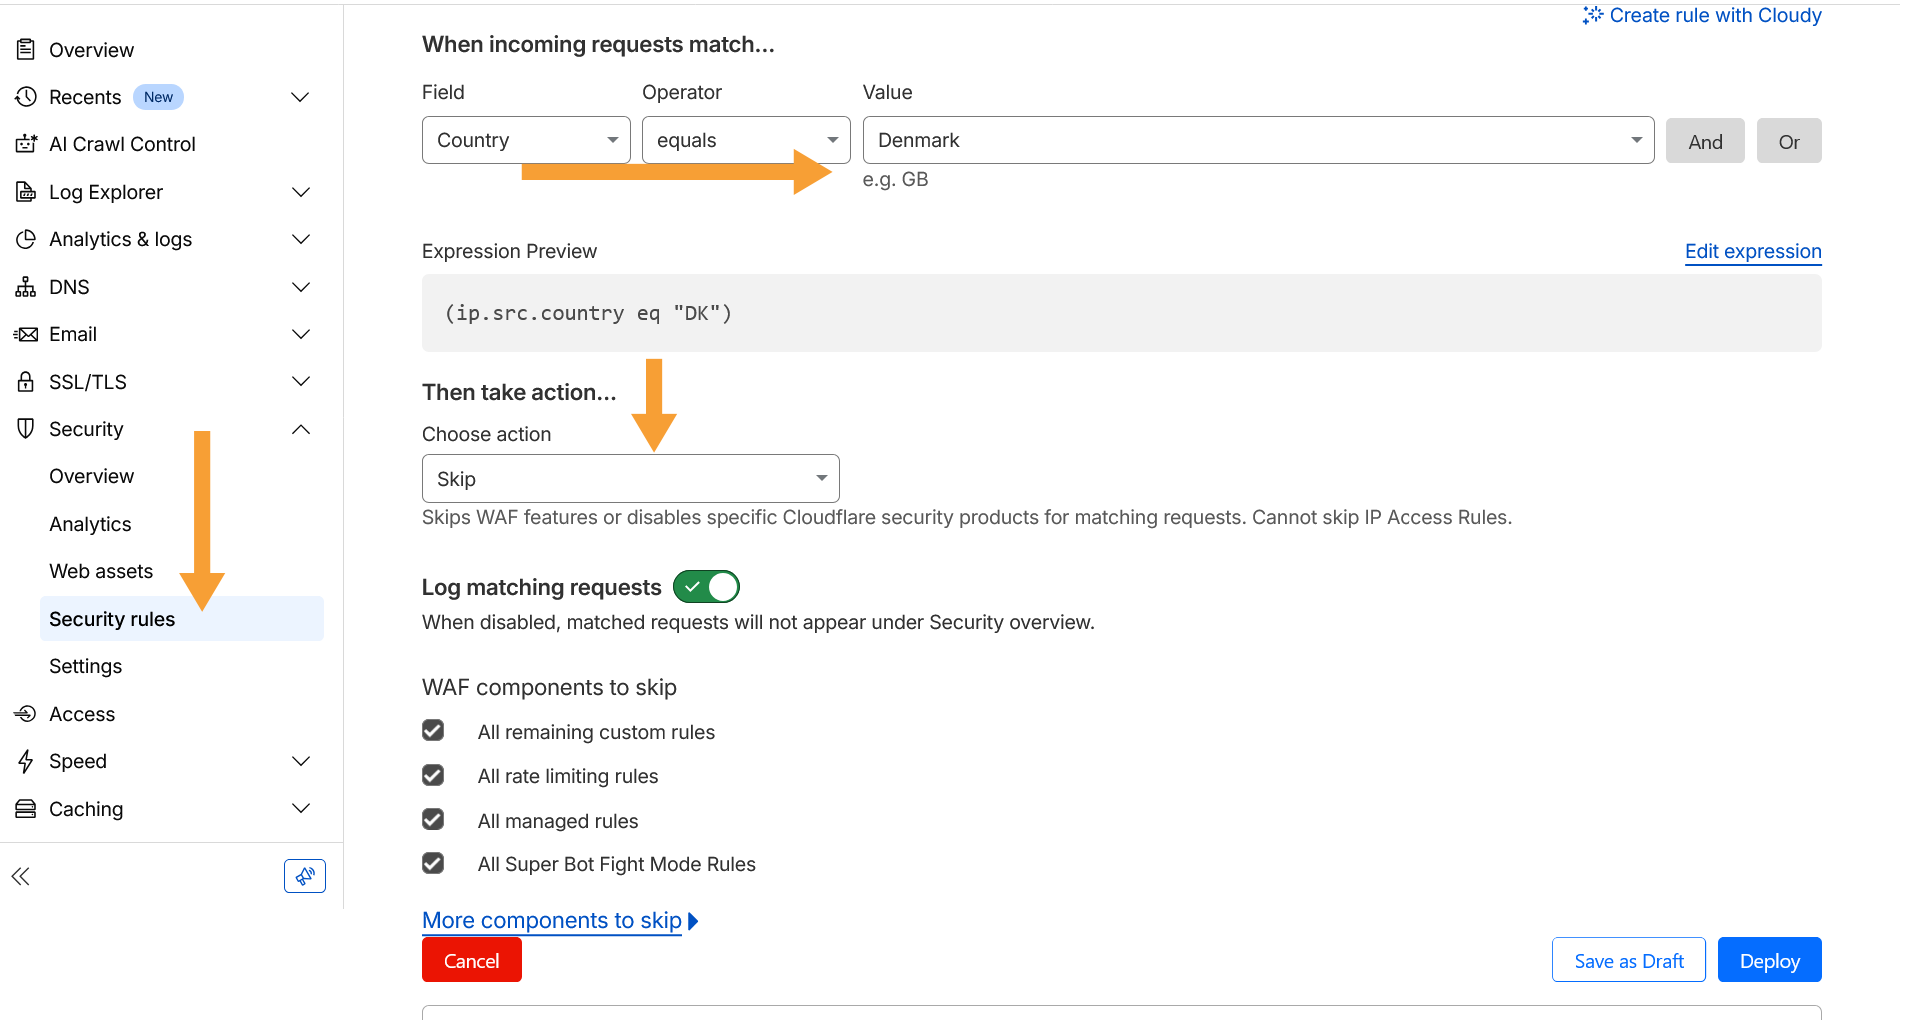
Task: Click the Edit expression link
Action: (1752, 251)
